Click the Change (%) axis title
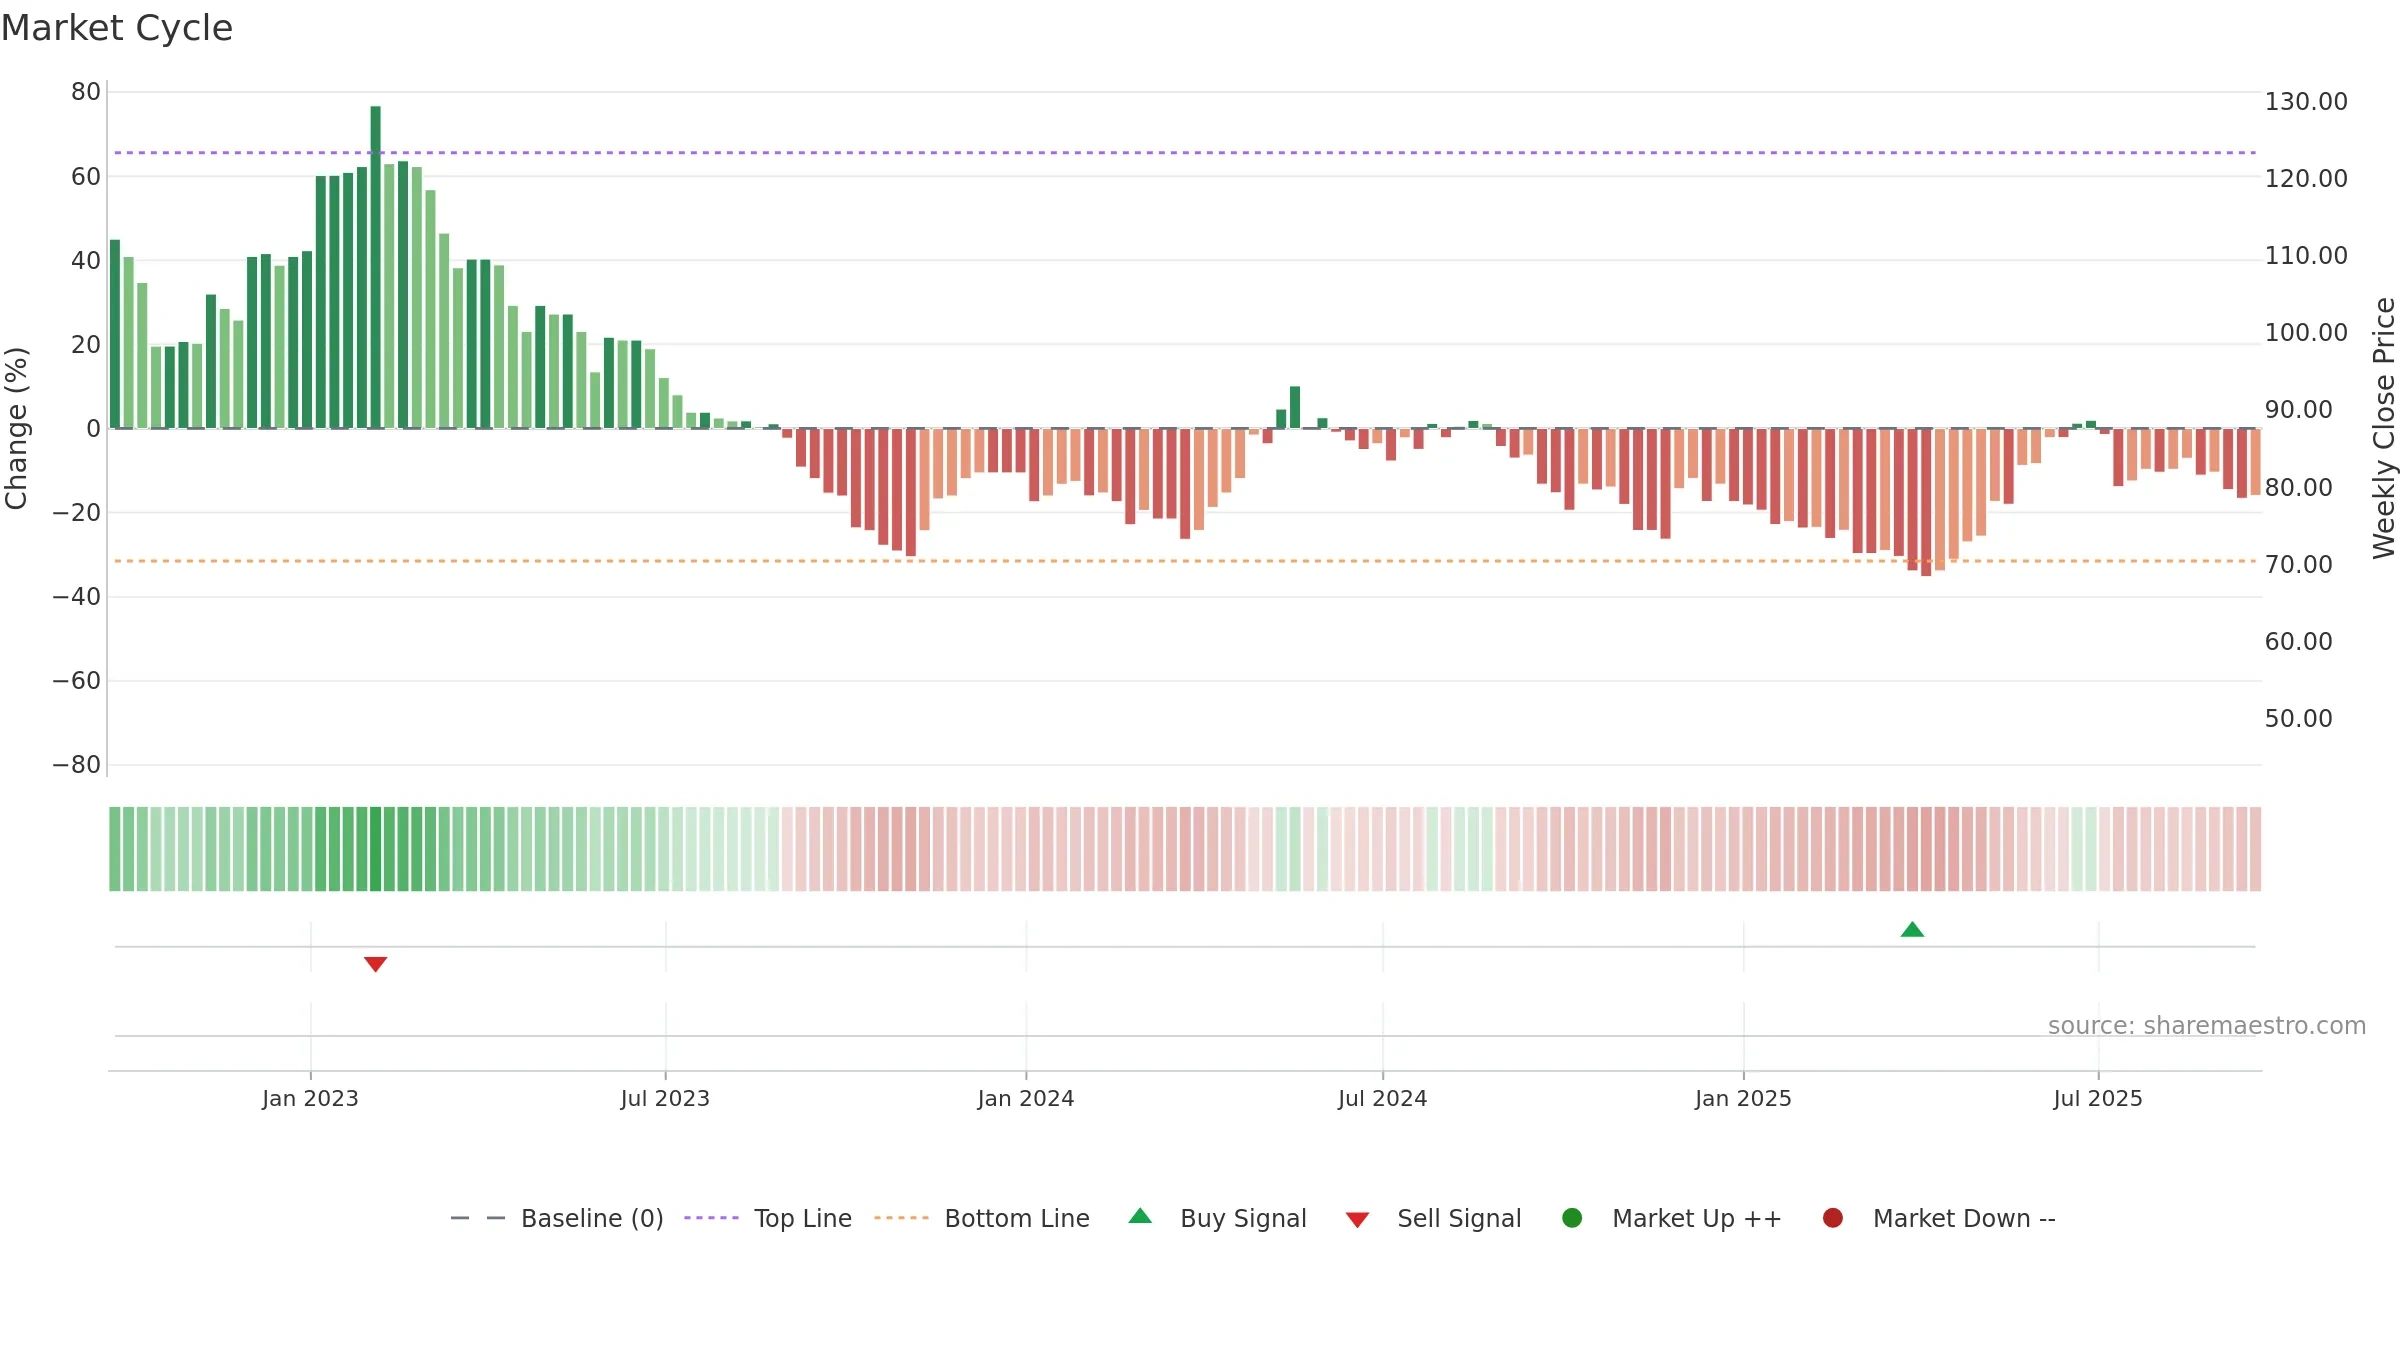The width and height of the screenshot is (2400, 1350). (x=16, y=428)
